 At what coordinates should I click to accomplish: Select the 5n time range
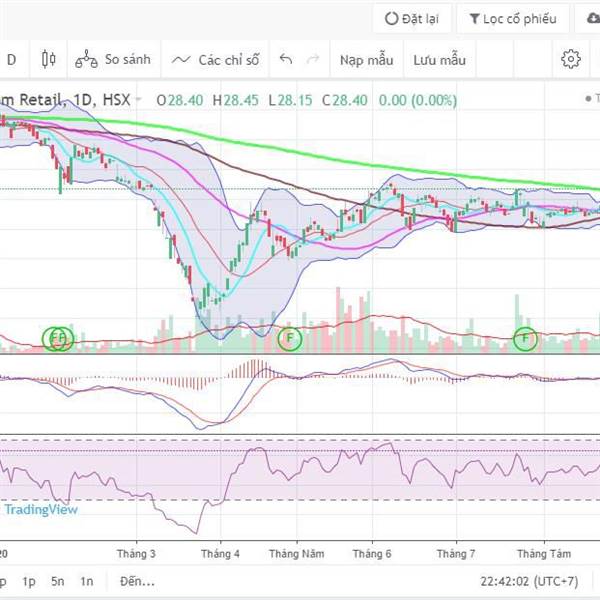(x=58, y=581)
